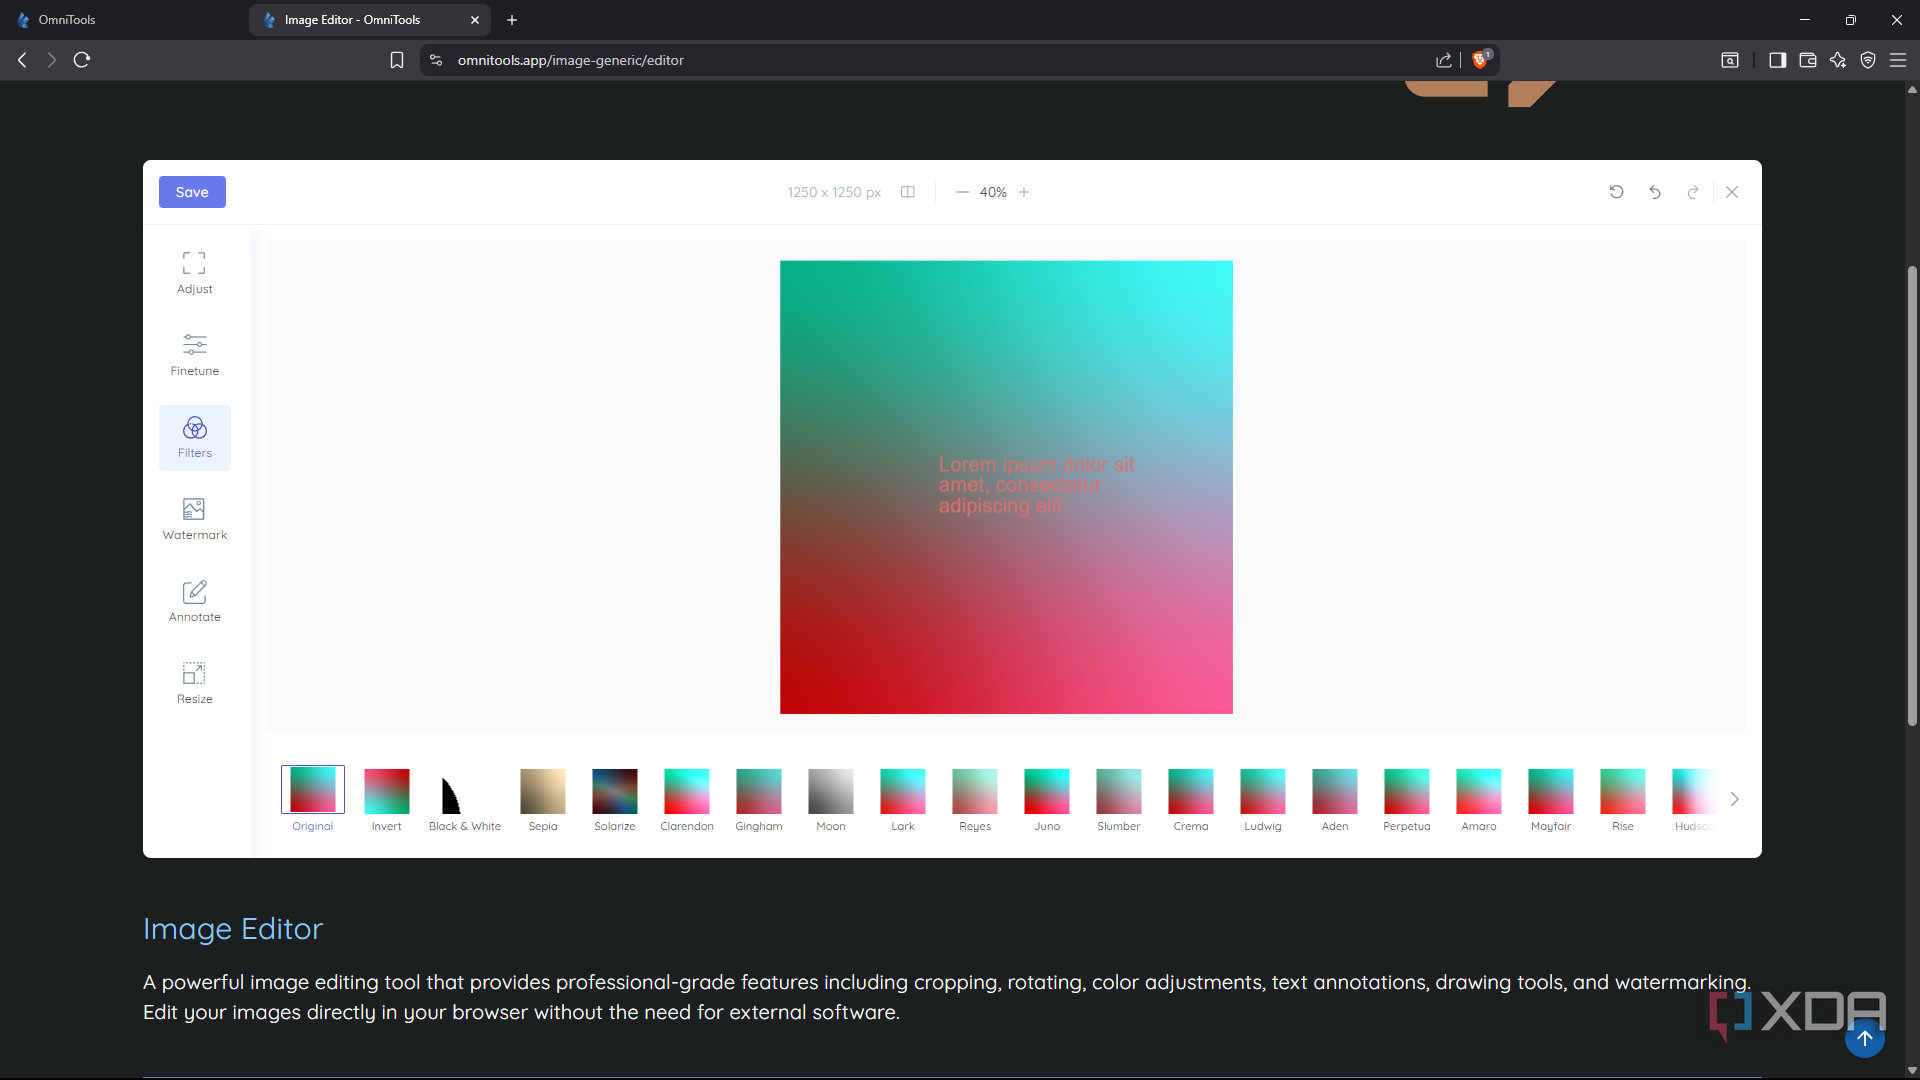Apply the Mayfair filter
Image resolution: width=1920 pixels, height=1080 pixels.
click(x=1551, y=799)
